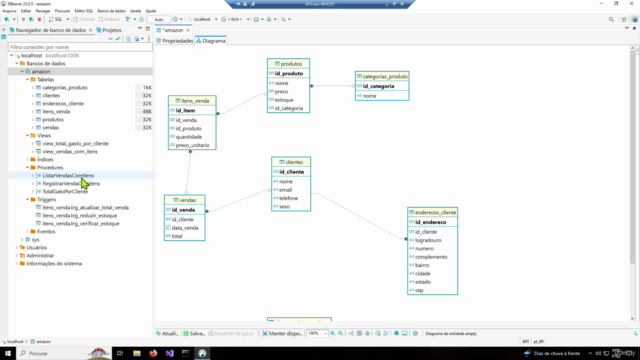The image size is (640, 360).
Task: Click the Atualizar diagram button
Action: [167, 333]
